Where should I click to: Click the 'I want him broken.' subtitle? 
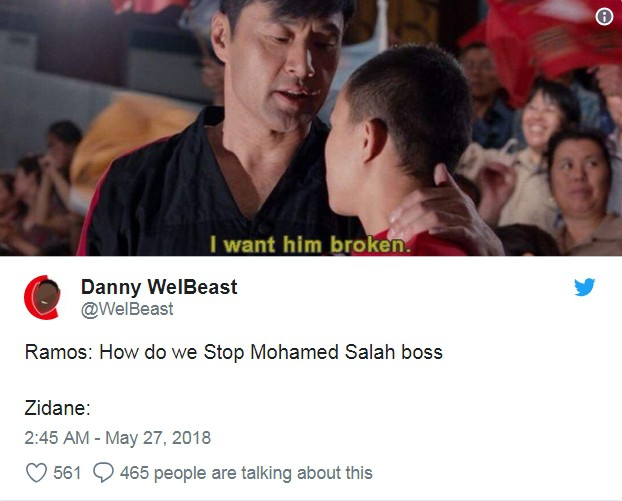309,244
